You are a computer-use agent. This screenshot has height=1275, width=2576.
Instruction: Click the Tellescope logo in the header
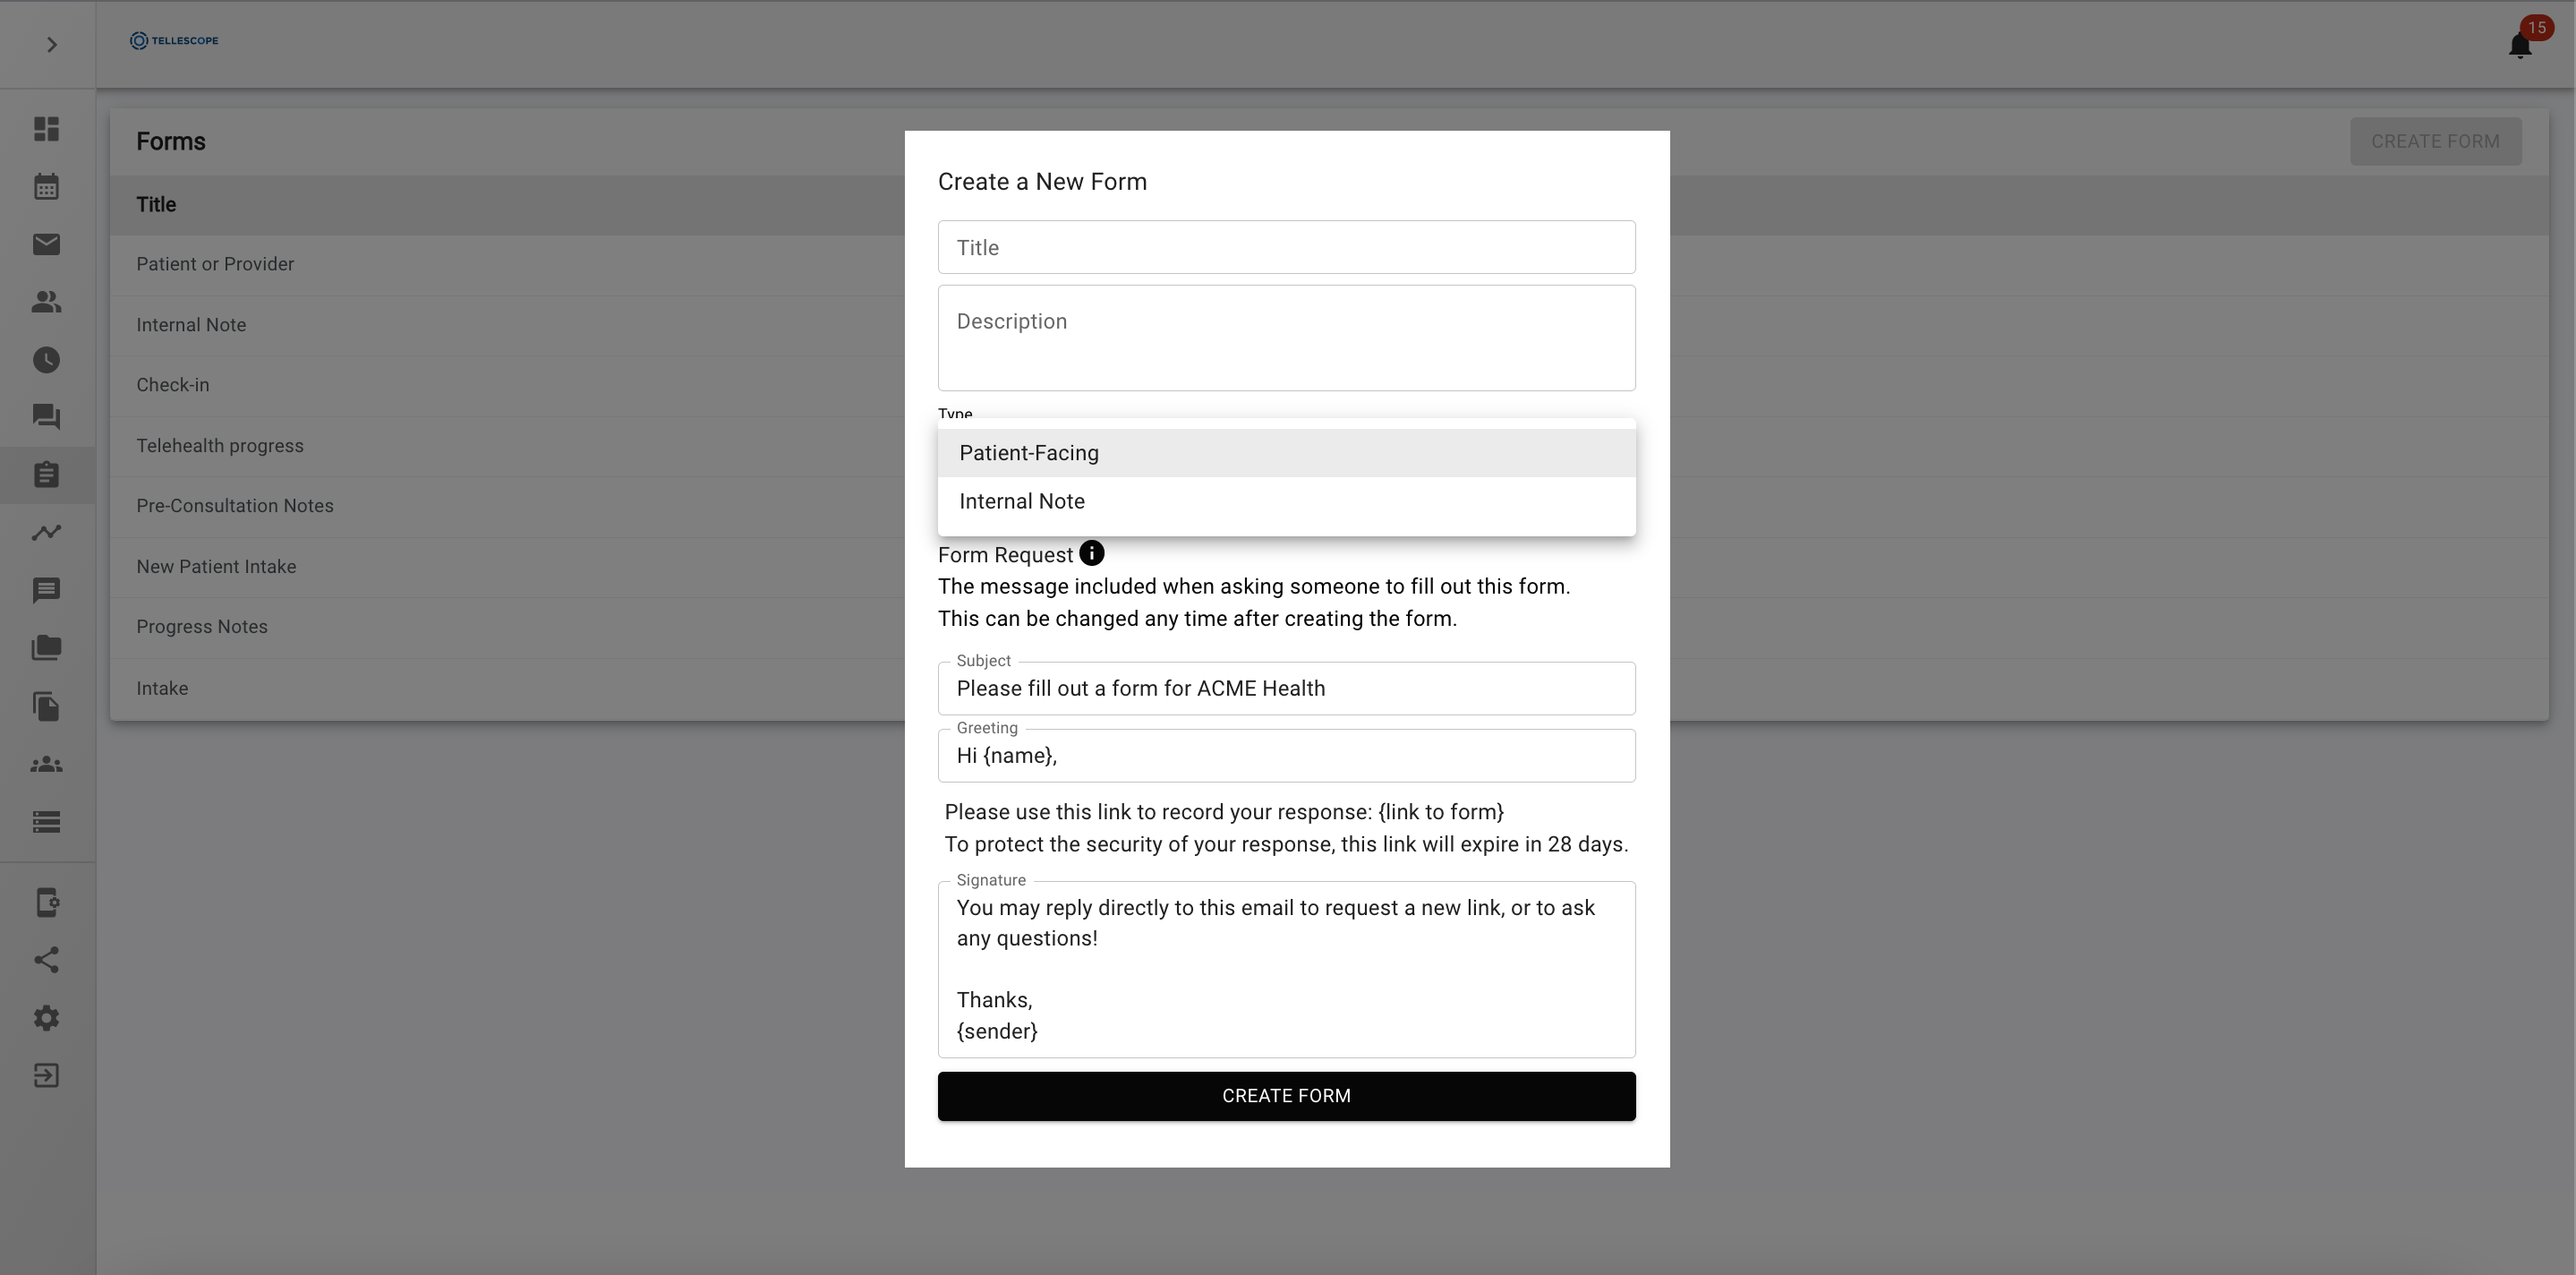click(173, 41)
